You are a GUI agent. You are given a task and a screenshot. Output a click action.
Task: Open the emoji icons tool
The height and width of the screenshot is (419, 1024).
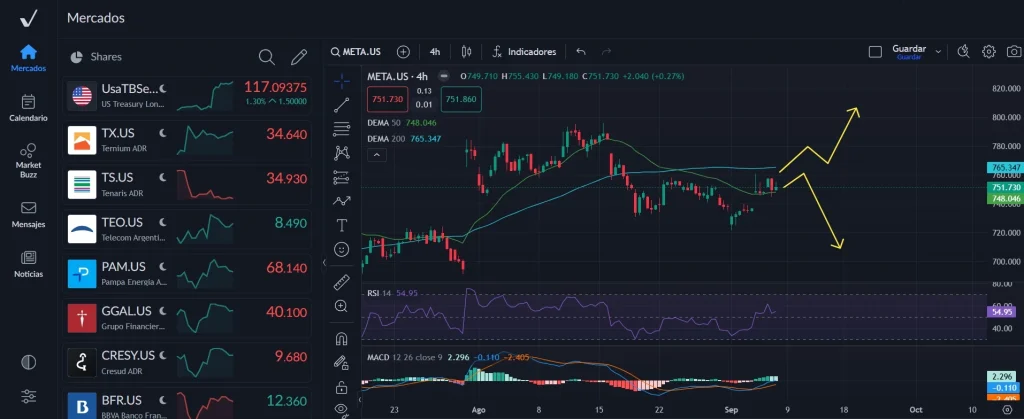click(342, 249)
